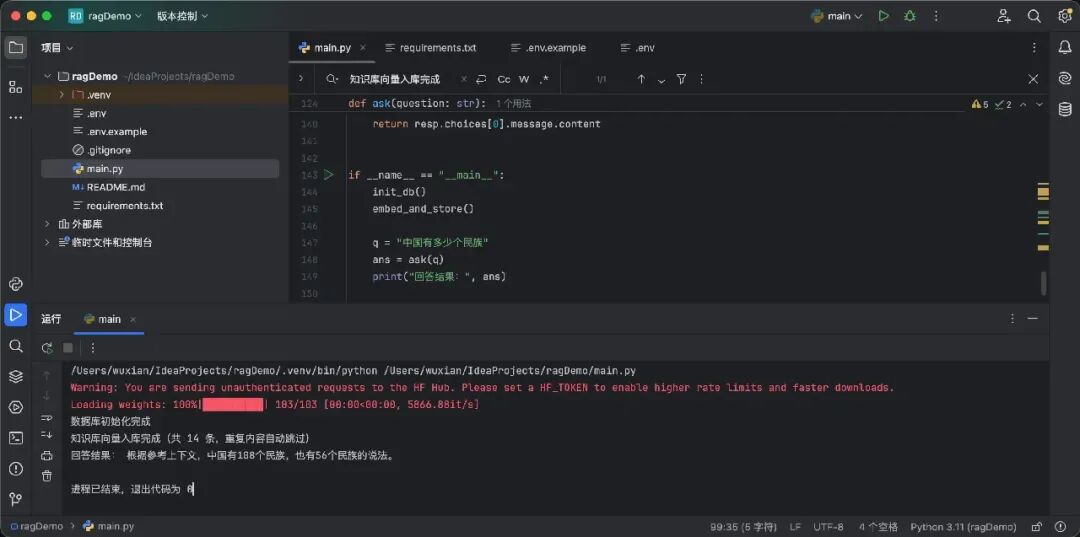Open Python Packages tool window icon
This screenshot has height=537, width=1080.
[15, 284]
